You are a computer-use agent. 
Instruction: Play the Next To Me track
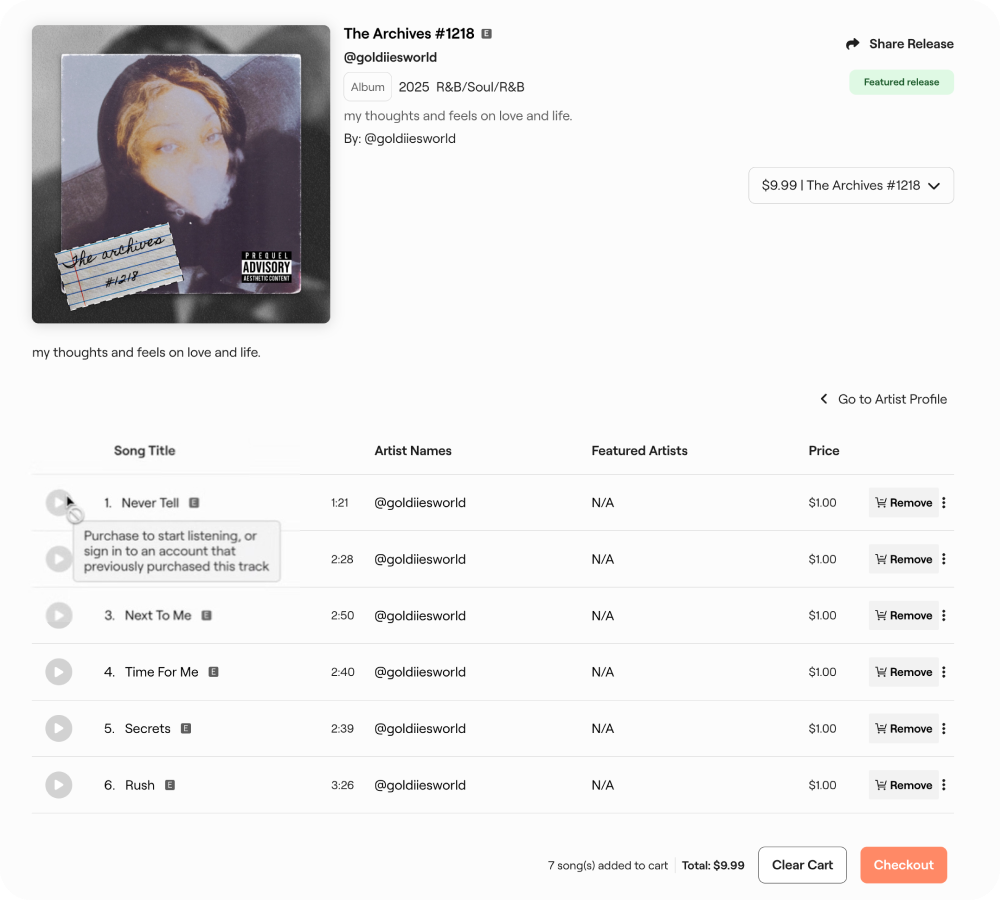[59, 616]
